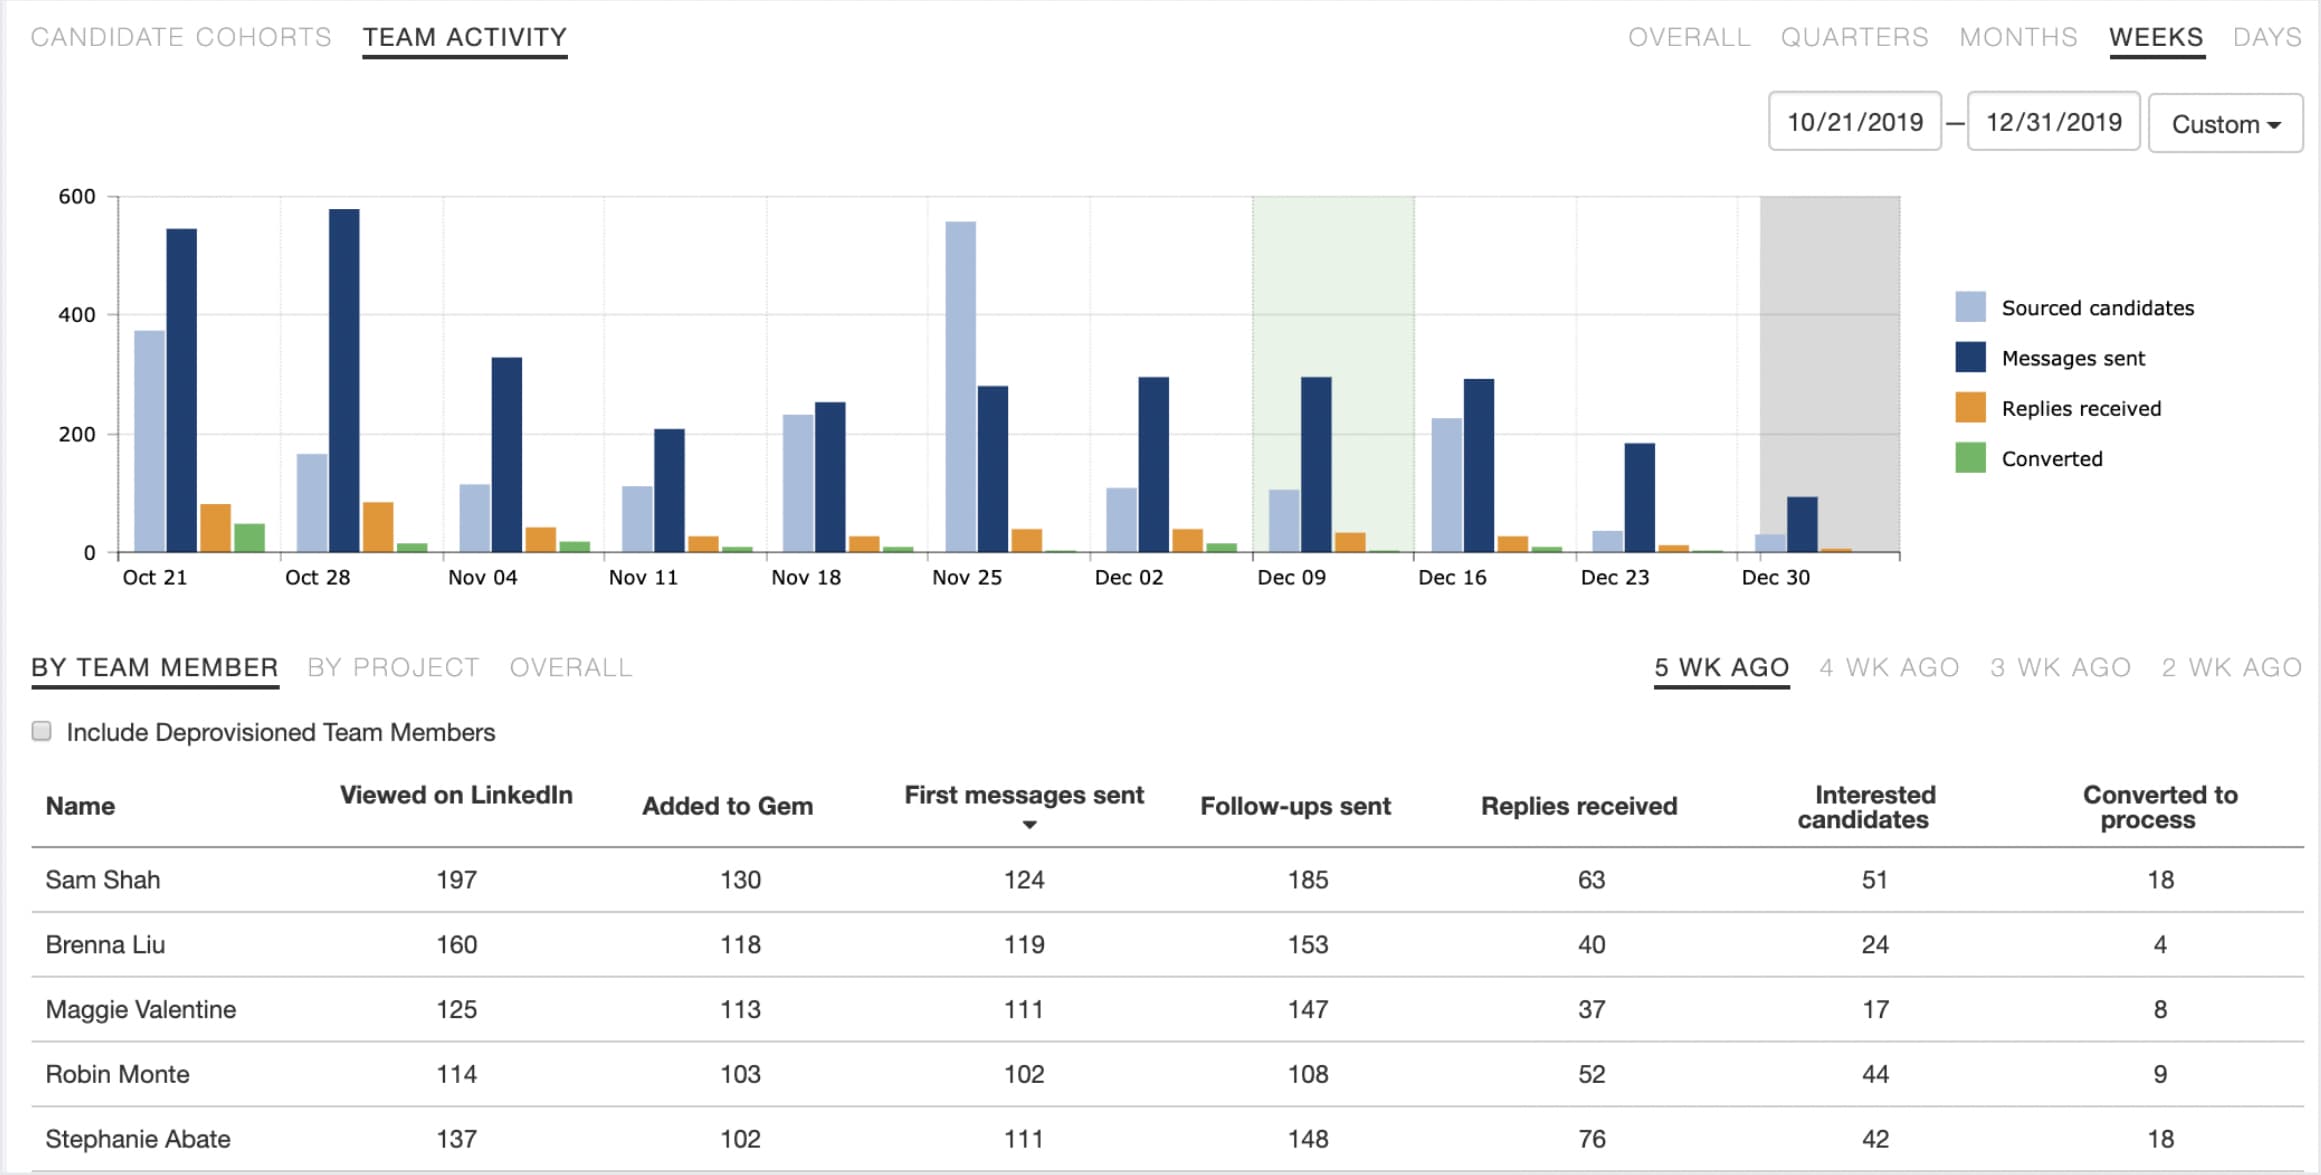The height and width of the screenshot is (1175, 2321).
Task: Select the DAYS time granularity
Action: click(2267, 37)
